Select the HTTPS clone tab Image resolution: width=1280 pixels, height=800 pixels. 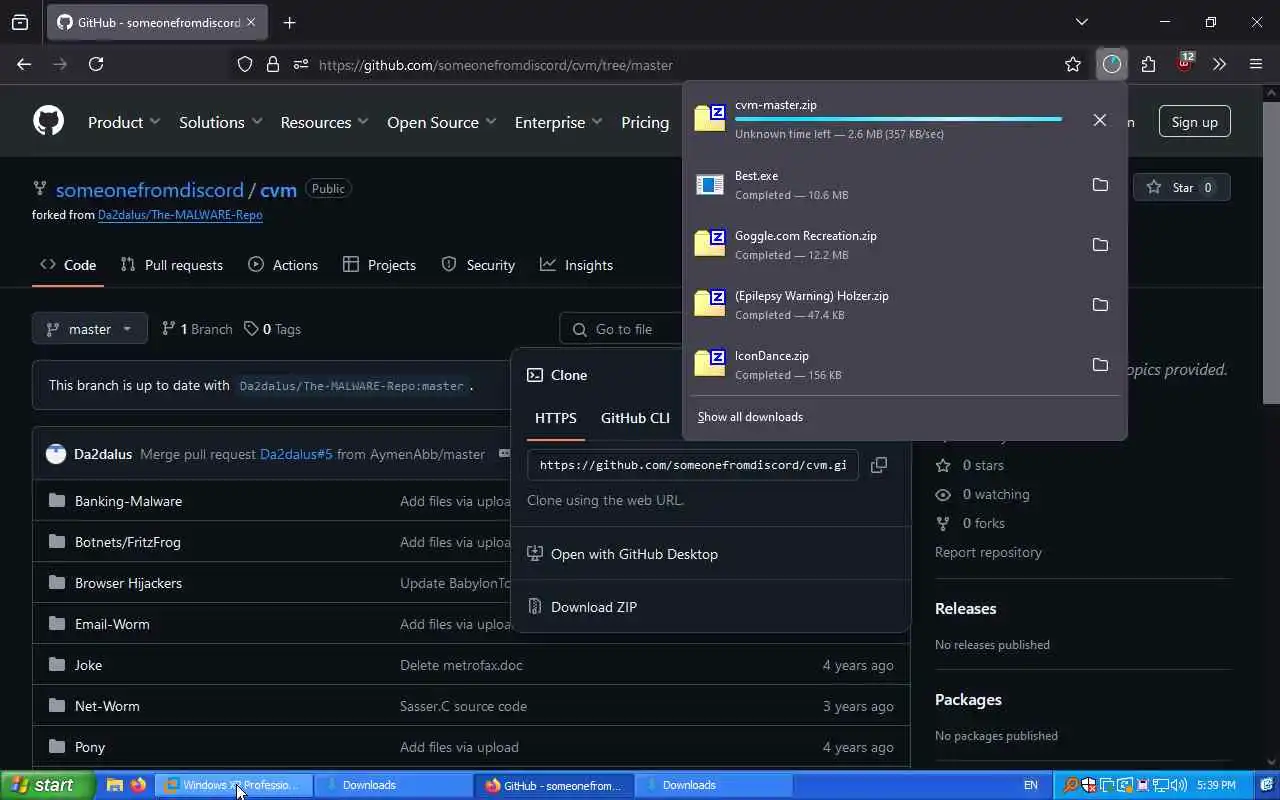tap(556, 418)
